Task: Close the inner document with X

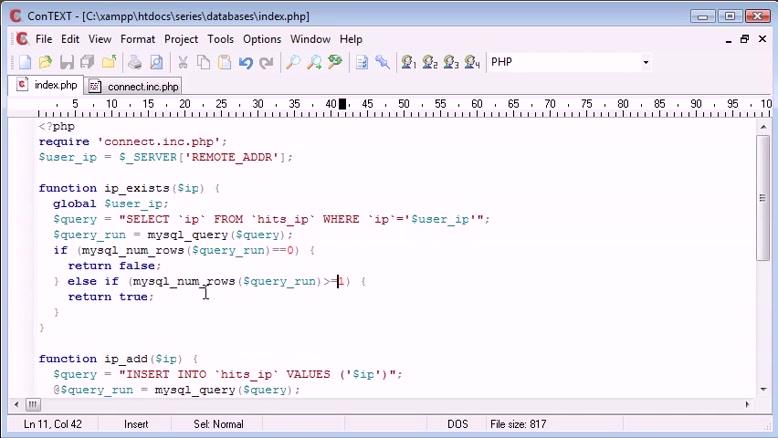Action: pyautogui.click(x=763, y=39)
